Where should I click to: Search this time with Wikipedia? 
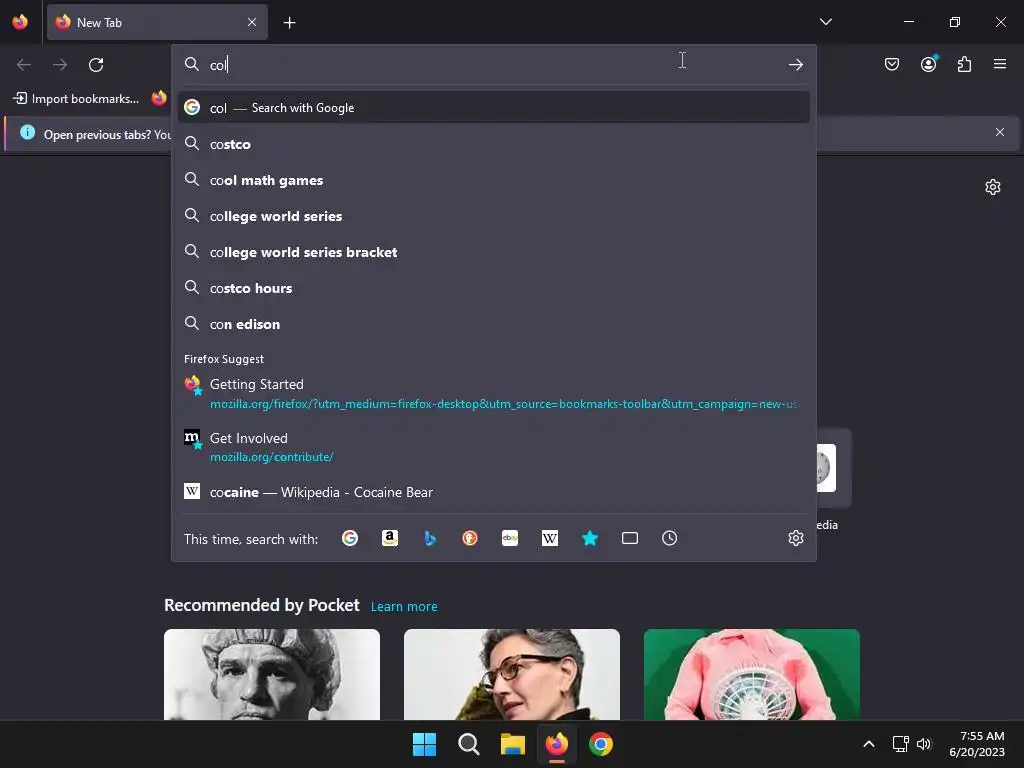(550, 538)
